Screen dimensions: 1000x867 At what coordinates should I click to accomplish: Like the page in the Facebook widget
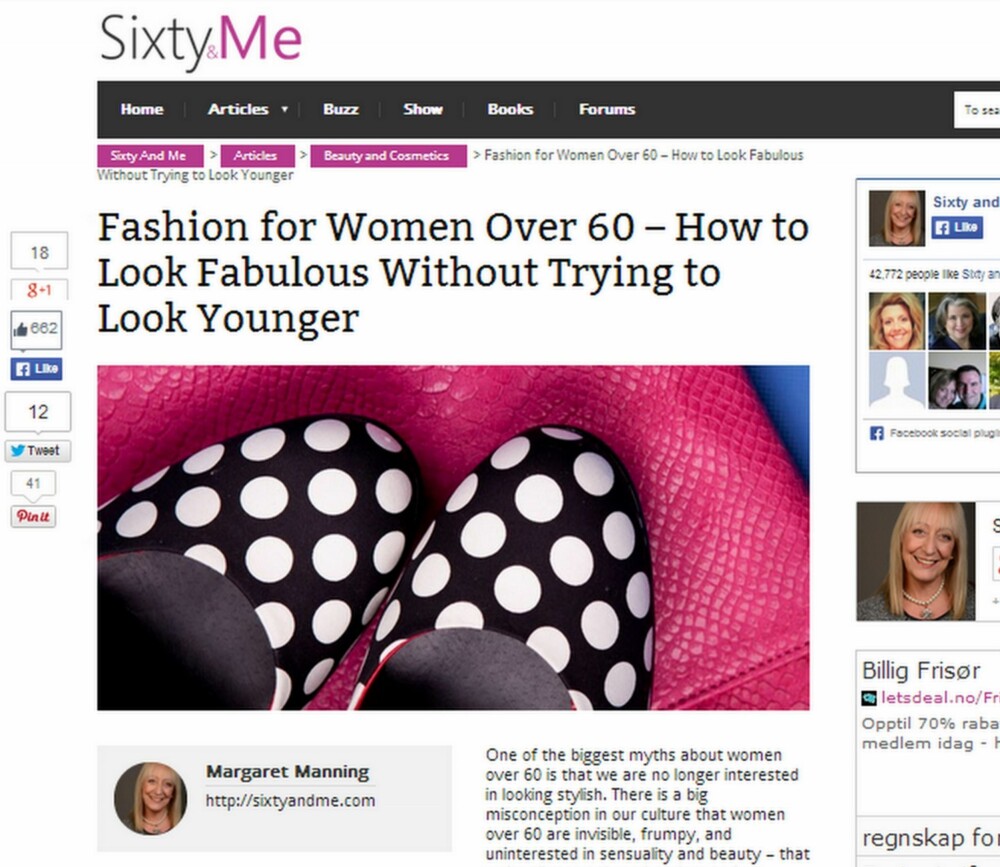tap(957, 227)
